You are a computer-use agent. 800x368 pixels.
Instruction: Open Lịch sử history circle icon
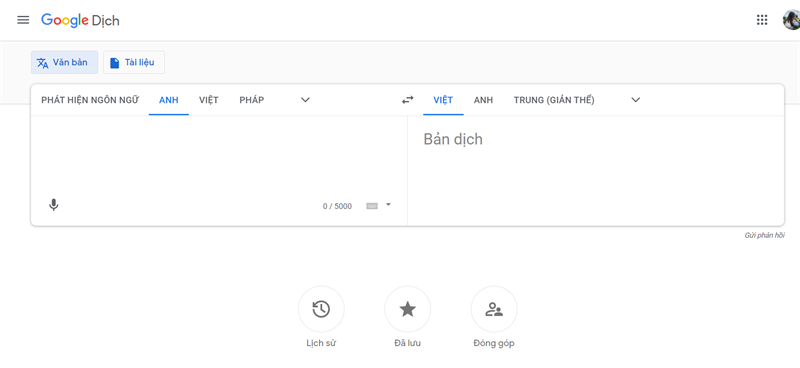(x=321, y=309)
